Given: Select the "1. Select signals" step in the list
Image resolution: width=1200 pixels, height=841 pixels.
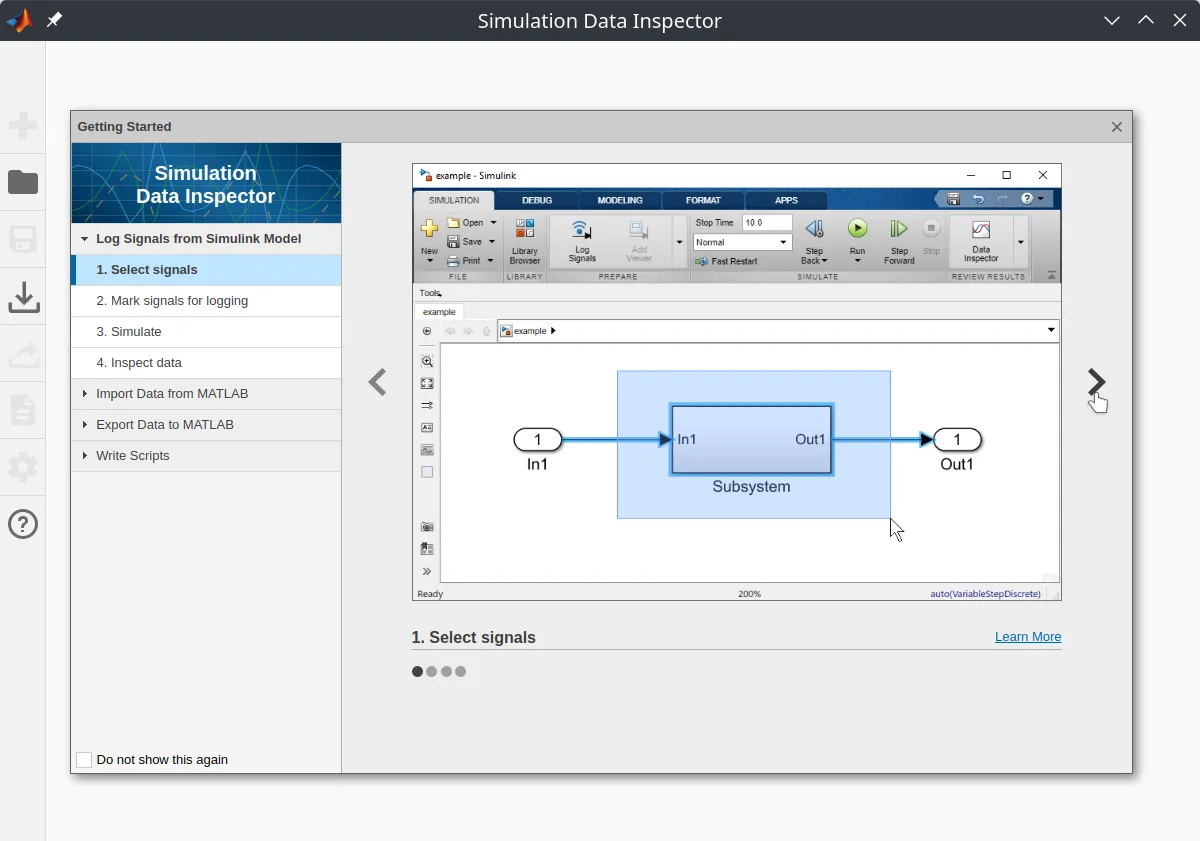Looking at the screenshot, I should (206, 270).
